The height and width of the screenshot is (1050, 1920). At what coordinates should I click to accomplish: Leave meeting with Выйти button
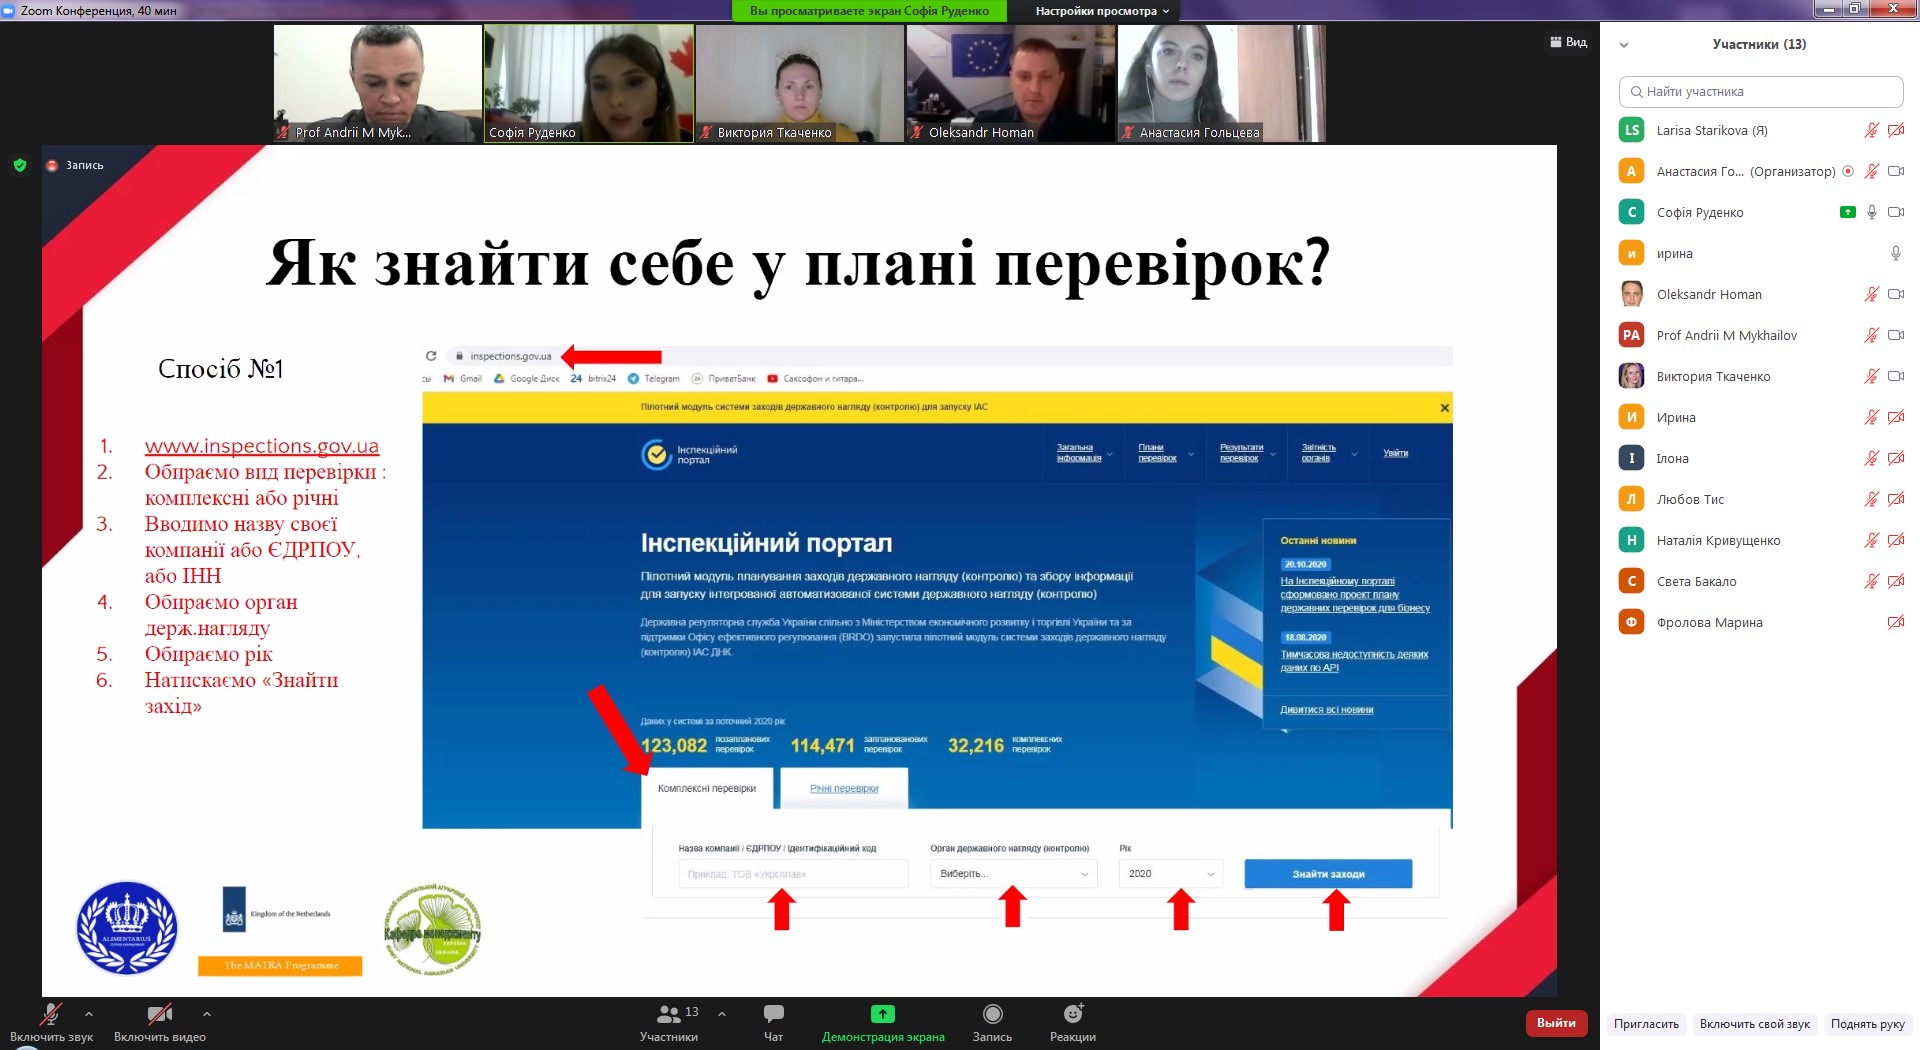[x=1556, y=1023]
